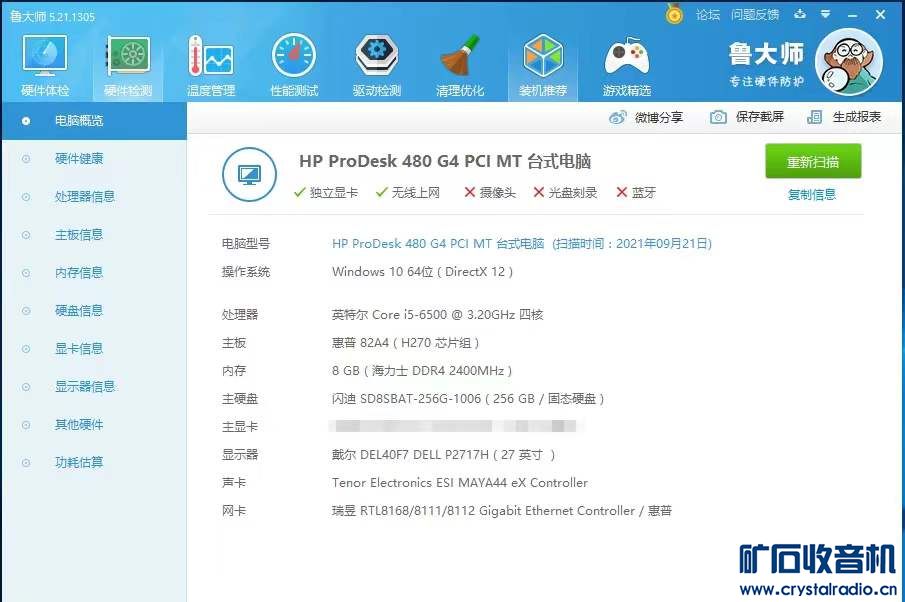The width and height of the screenshot is (905, 602).
Task: Select the 装机推荐 cube icon
Action: click(x=543, y=65)
